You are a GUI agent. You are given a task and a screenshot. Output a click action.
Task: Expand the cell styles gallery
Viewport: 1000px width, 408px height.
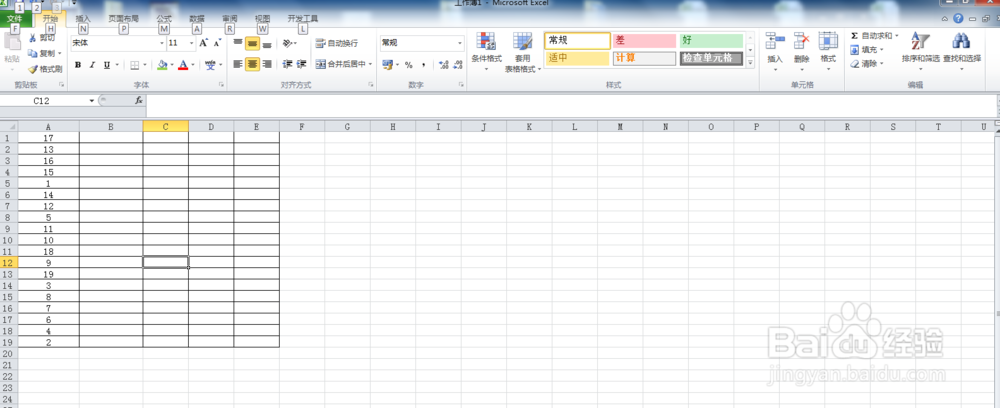[750, 62]
